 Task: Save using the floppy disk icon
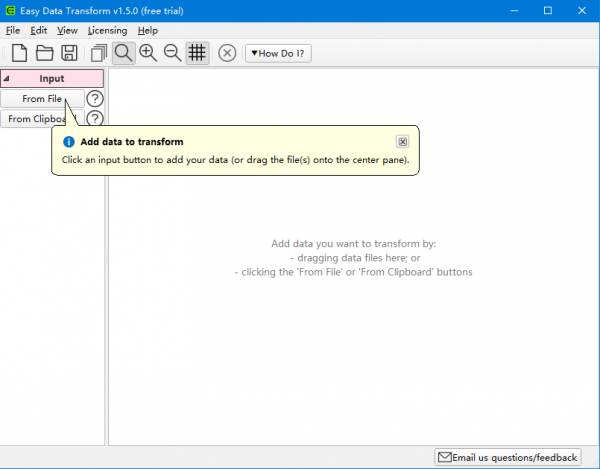click(x=69, y=53)
